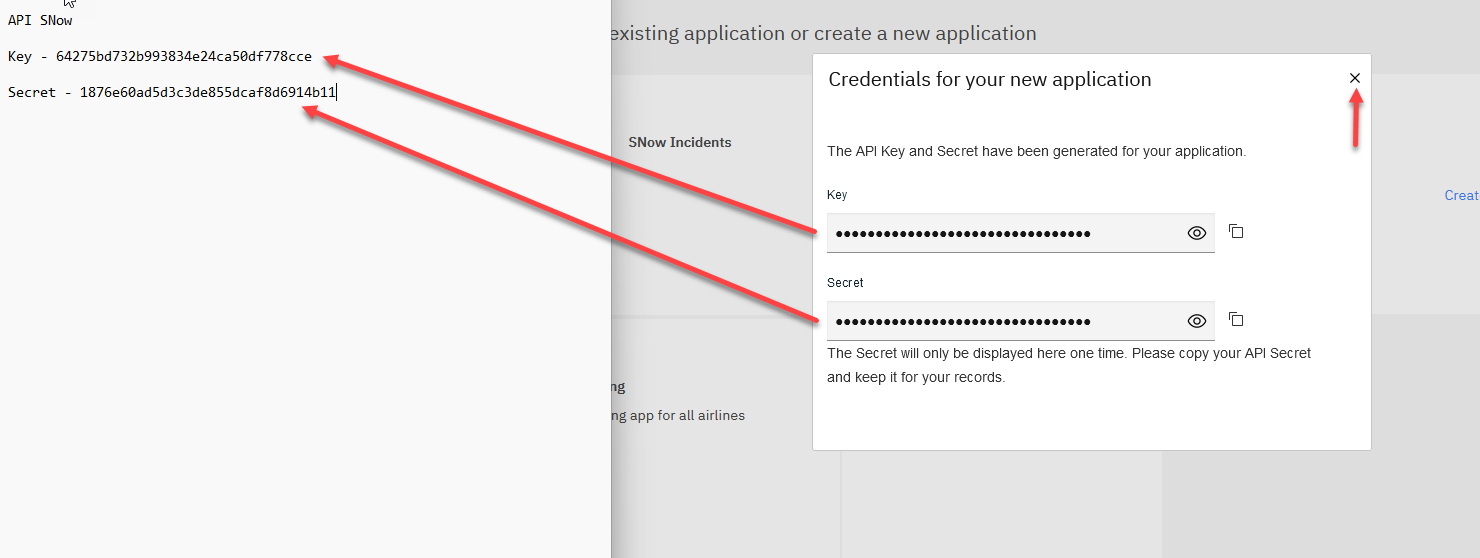Image resolution: width=1480 pixels, height=558 pixels.
Task: Click inside the masked Key field
Action: click(x=1000, y=233)
